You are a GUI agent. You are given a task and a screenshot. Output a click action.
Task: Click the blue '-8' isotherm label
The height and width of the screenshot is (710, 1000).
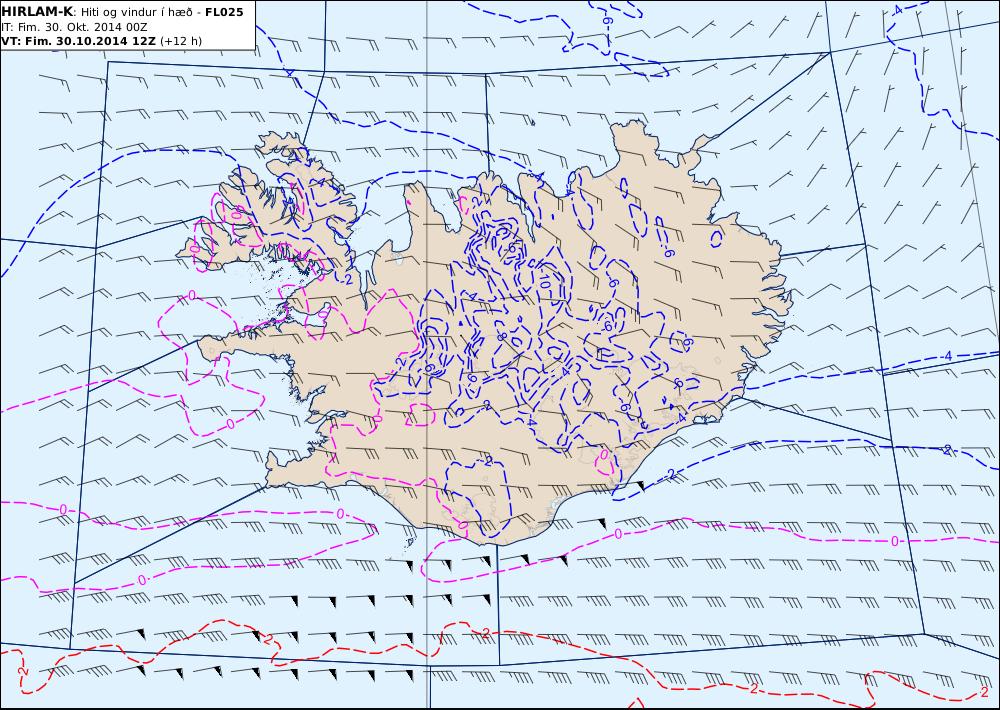(501, 336)
